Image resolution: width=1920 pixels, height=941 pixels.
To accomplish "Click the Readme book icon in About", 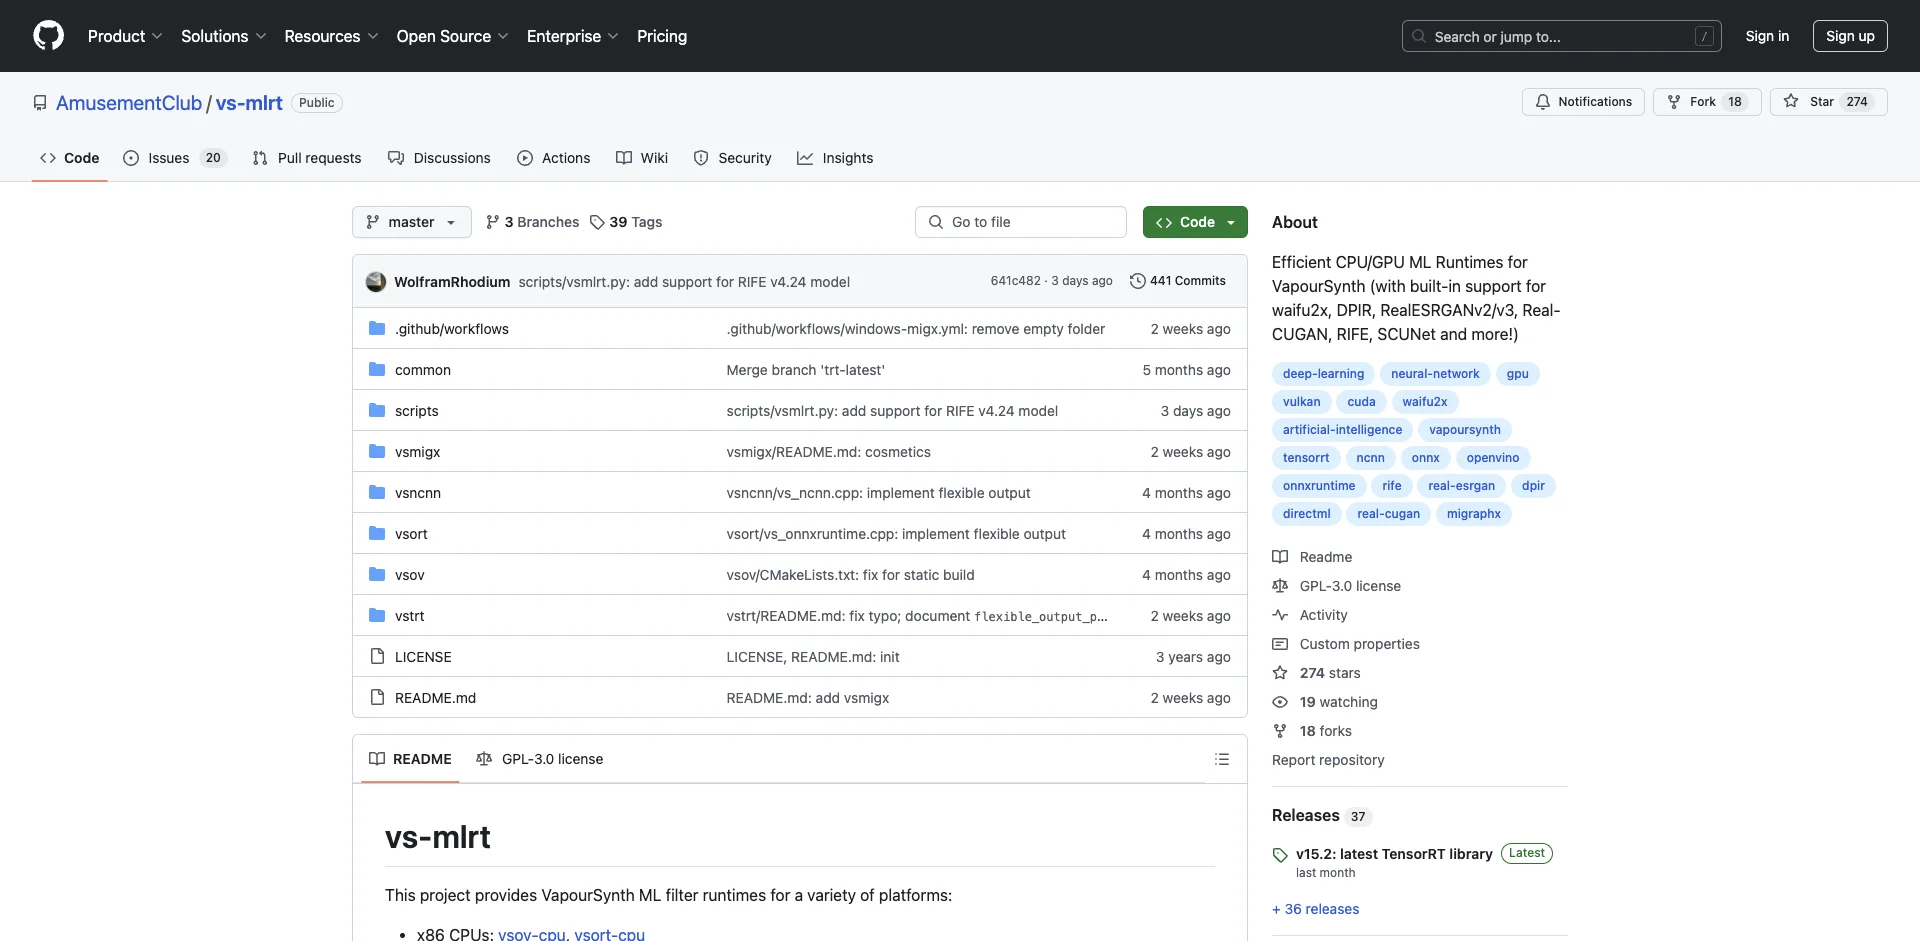I will coord(1280,557).
